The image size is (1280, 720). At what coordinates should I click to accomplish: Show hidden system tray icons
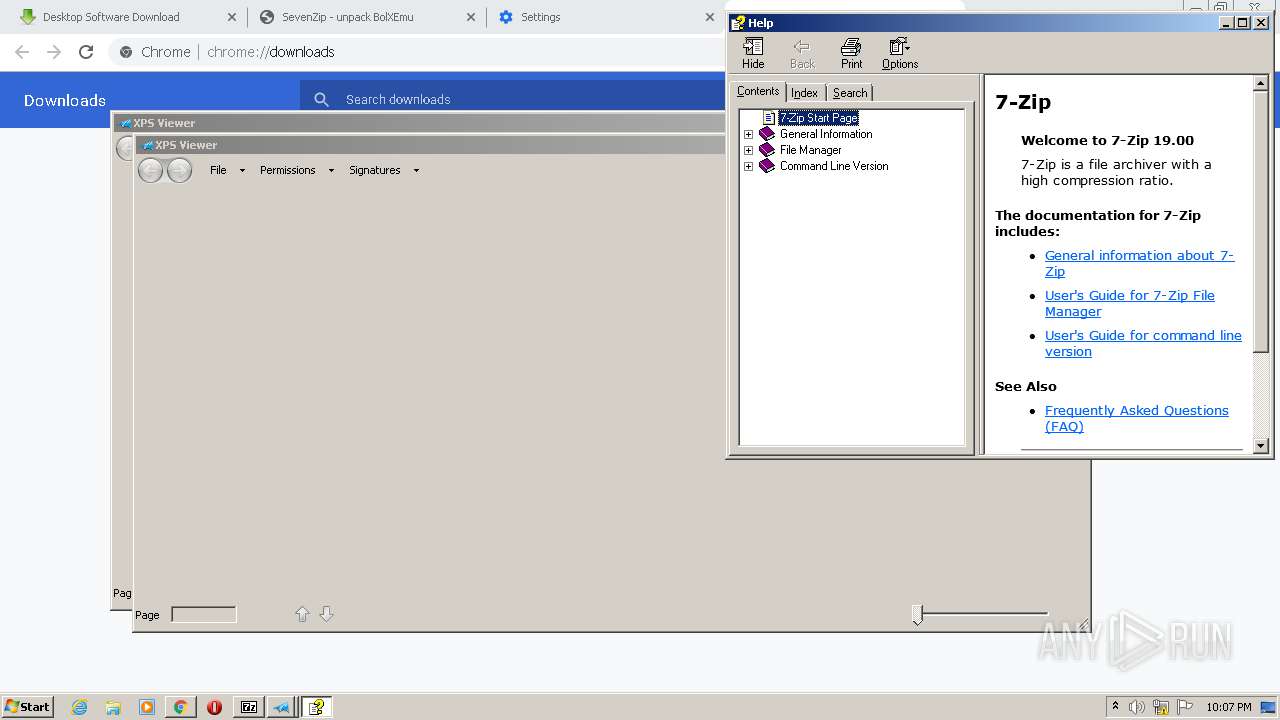[1115, 706]
